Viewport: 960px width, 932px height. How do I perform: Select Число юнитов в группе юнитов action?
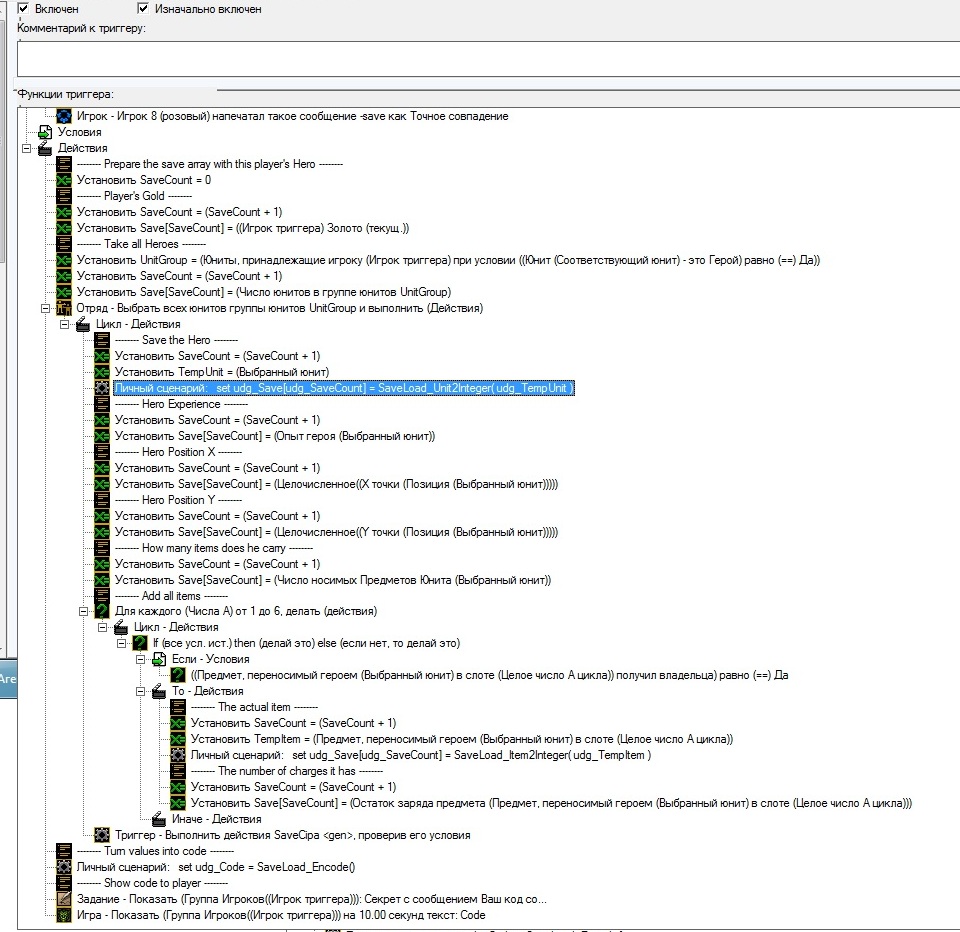pos(264,292)
